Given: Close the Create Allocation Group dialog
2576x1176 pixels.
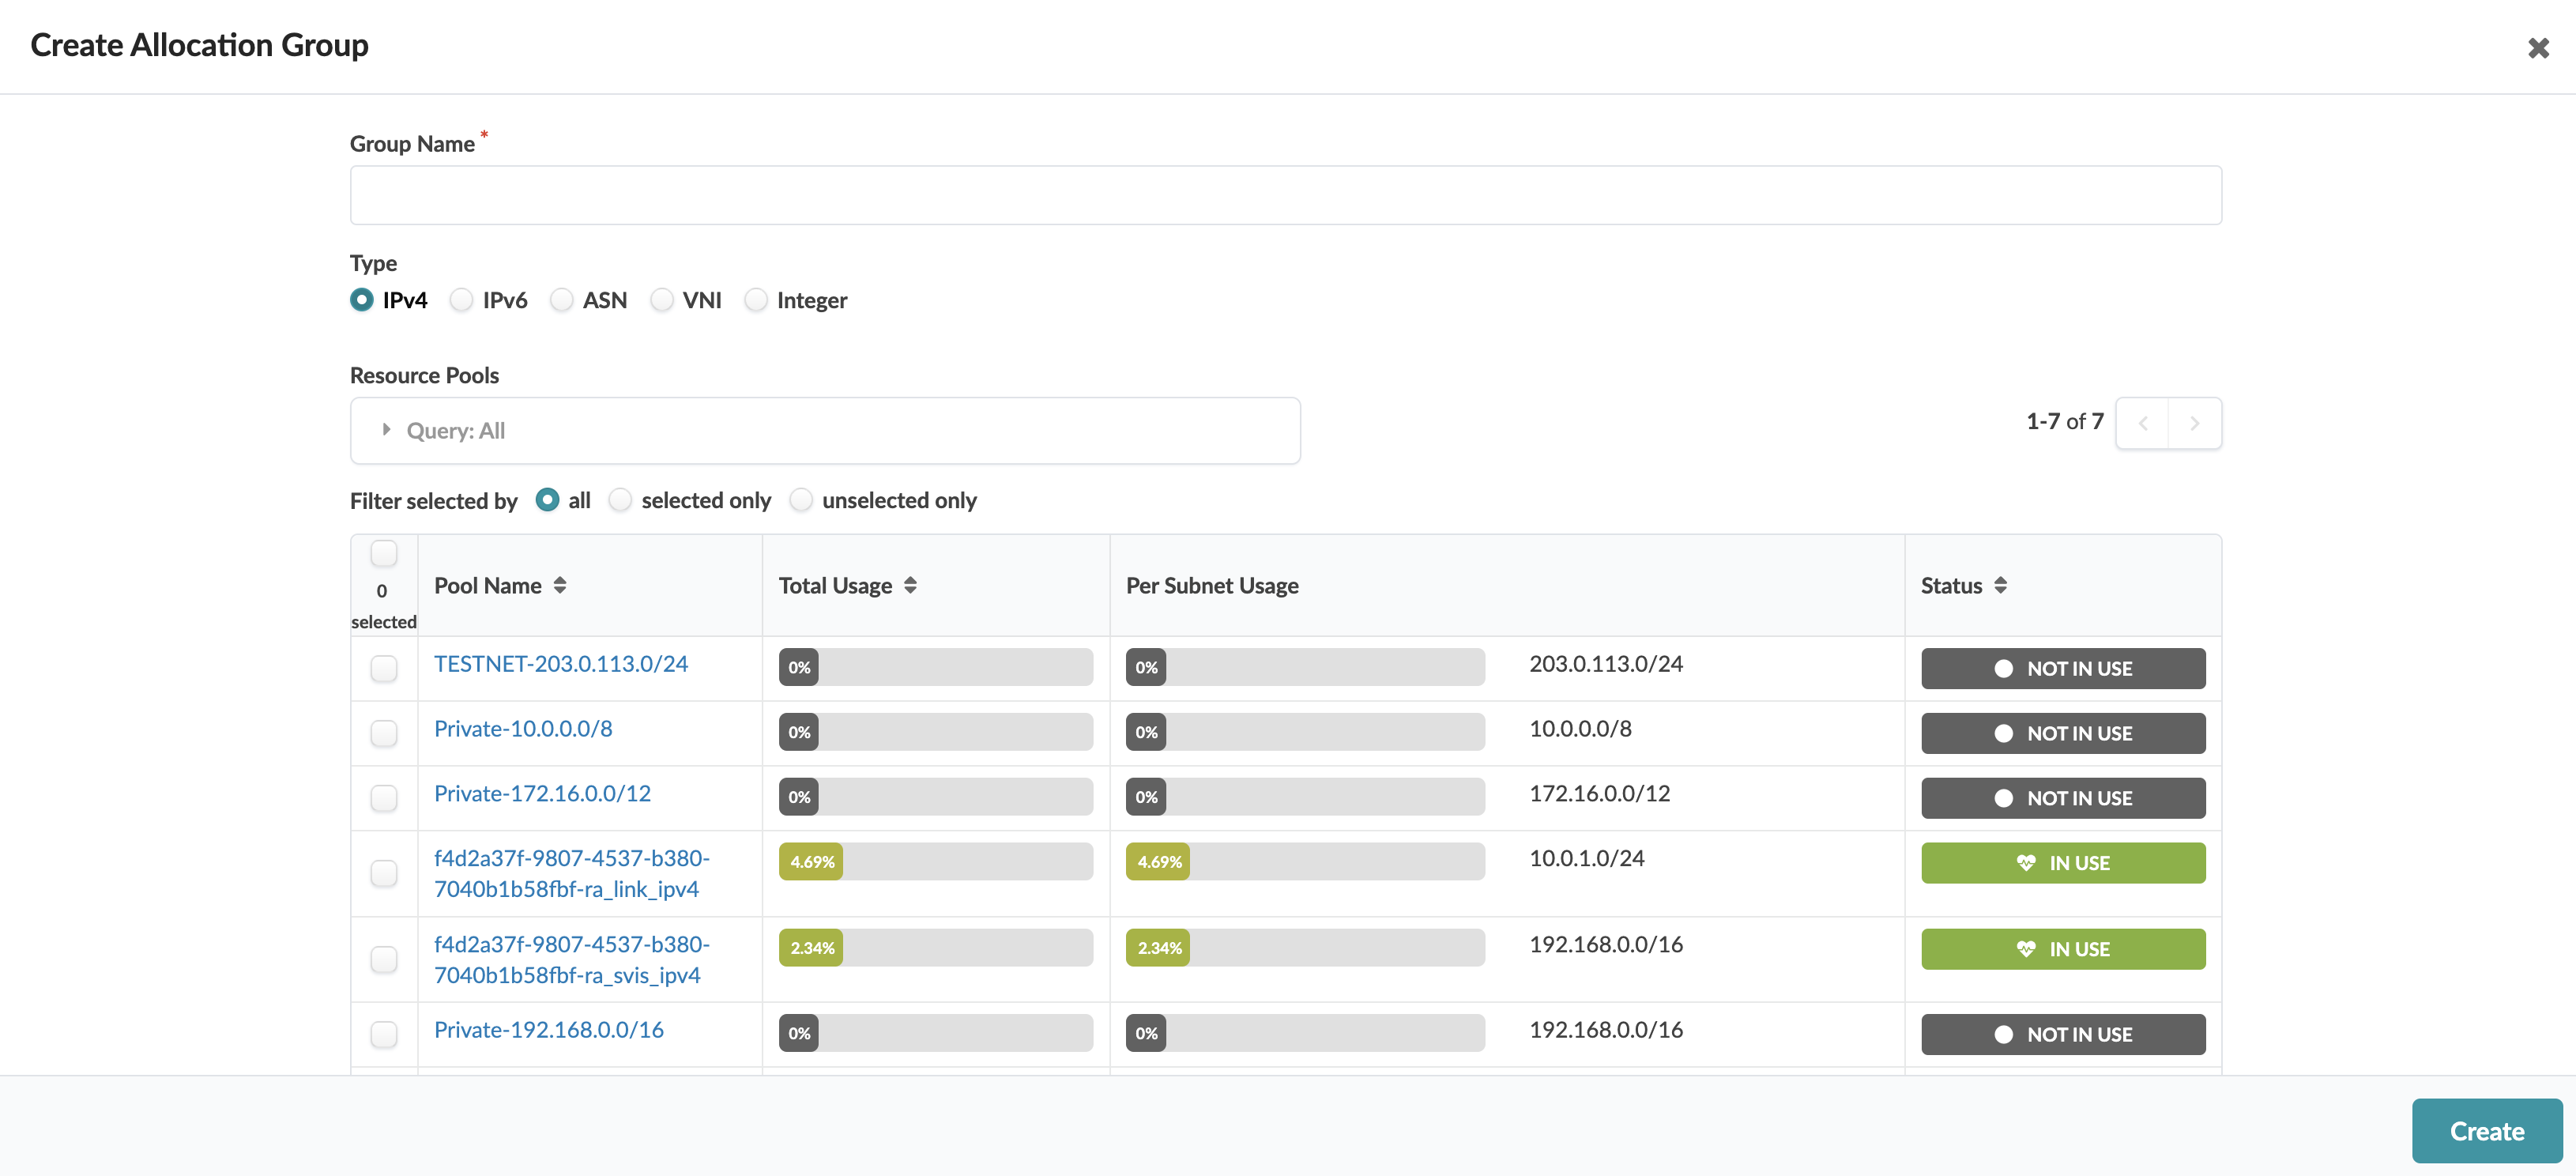Looking at the screenshot, I should click(x=2537, y=48).
